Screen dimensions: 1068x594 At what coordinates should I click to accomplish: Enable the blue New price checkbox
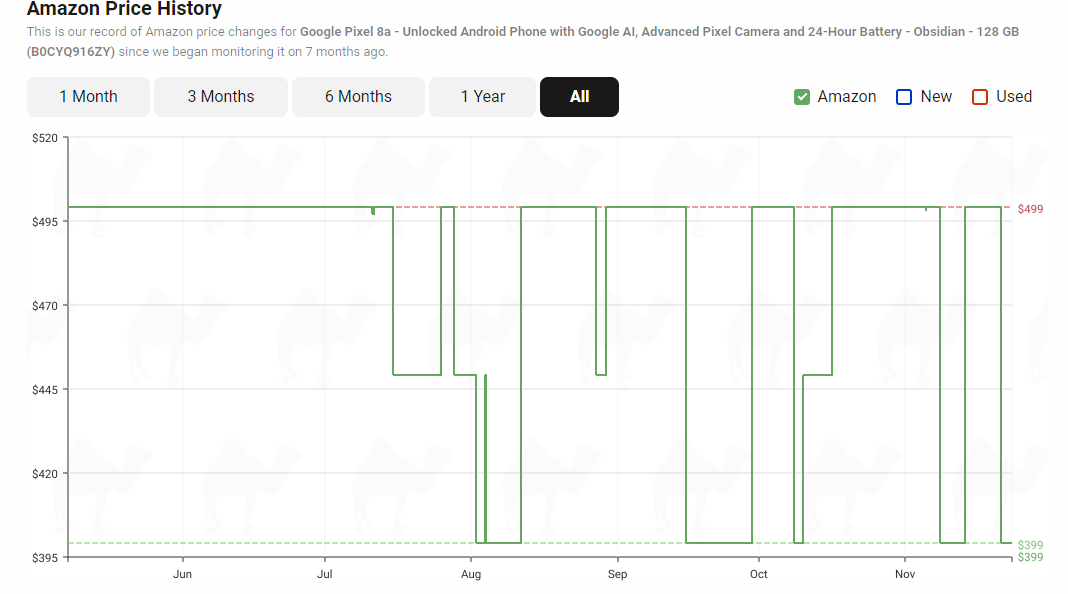click(904, 97)
